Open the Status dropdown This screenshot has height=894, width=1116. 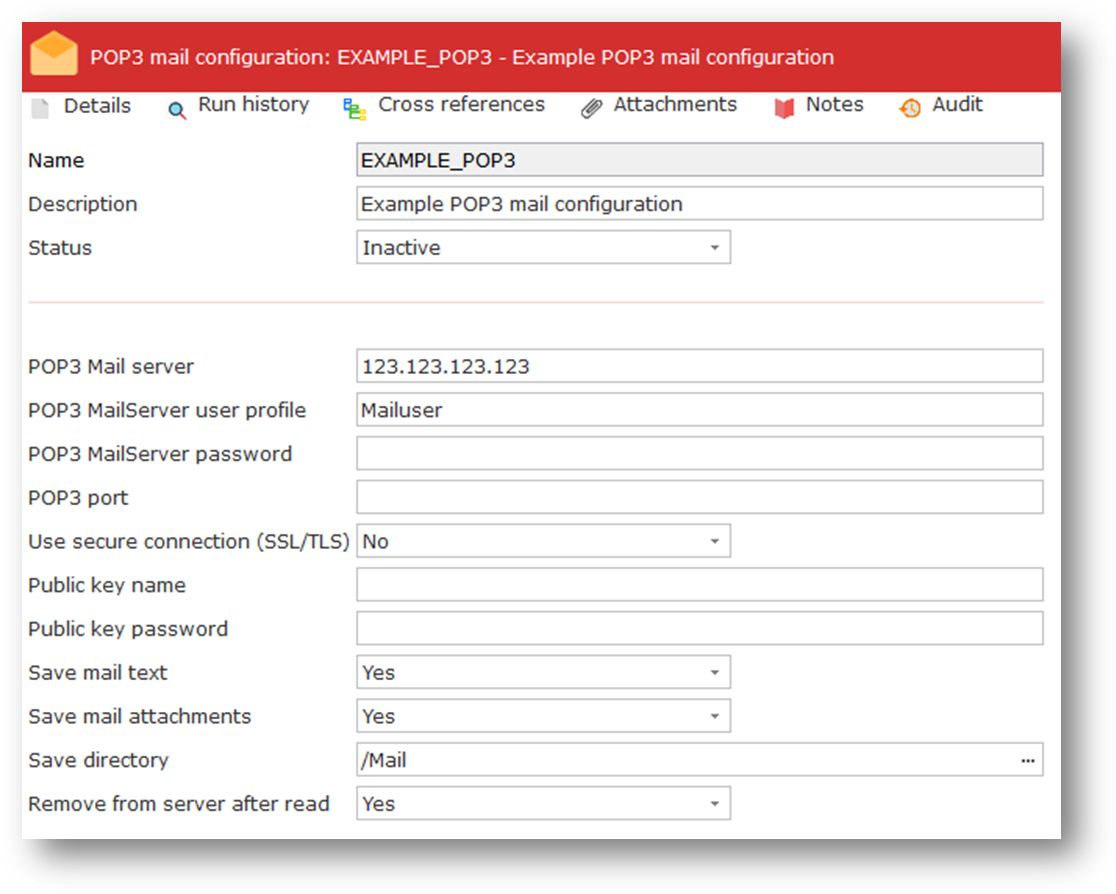click(x=714, y=248)
